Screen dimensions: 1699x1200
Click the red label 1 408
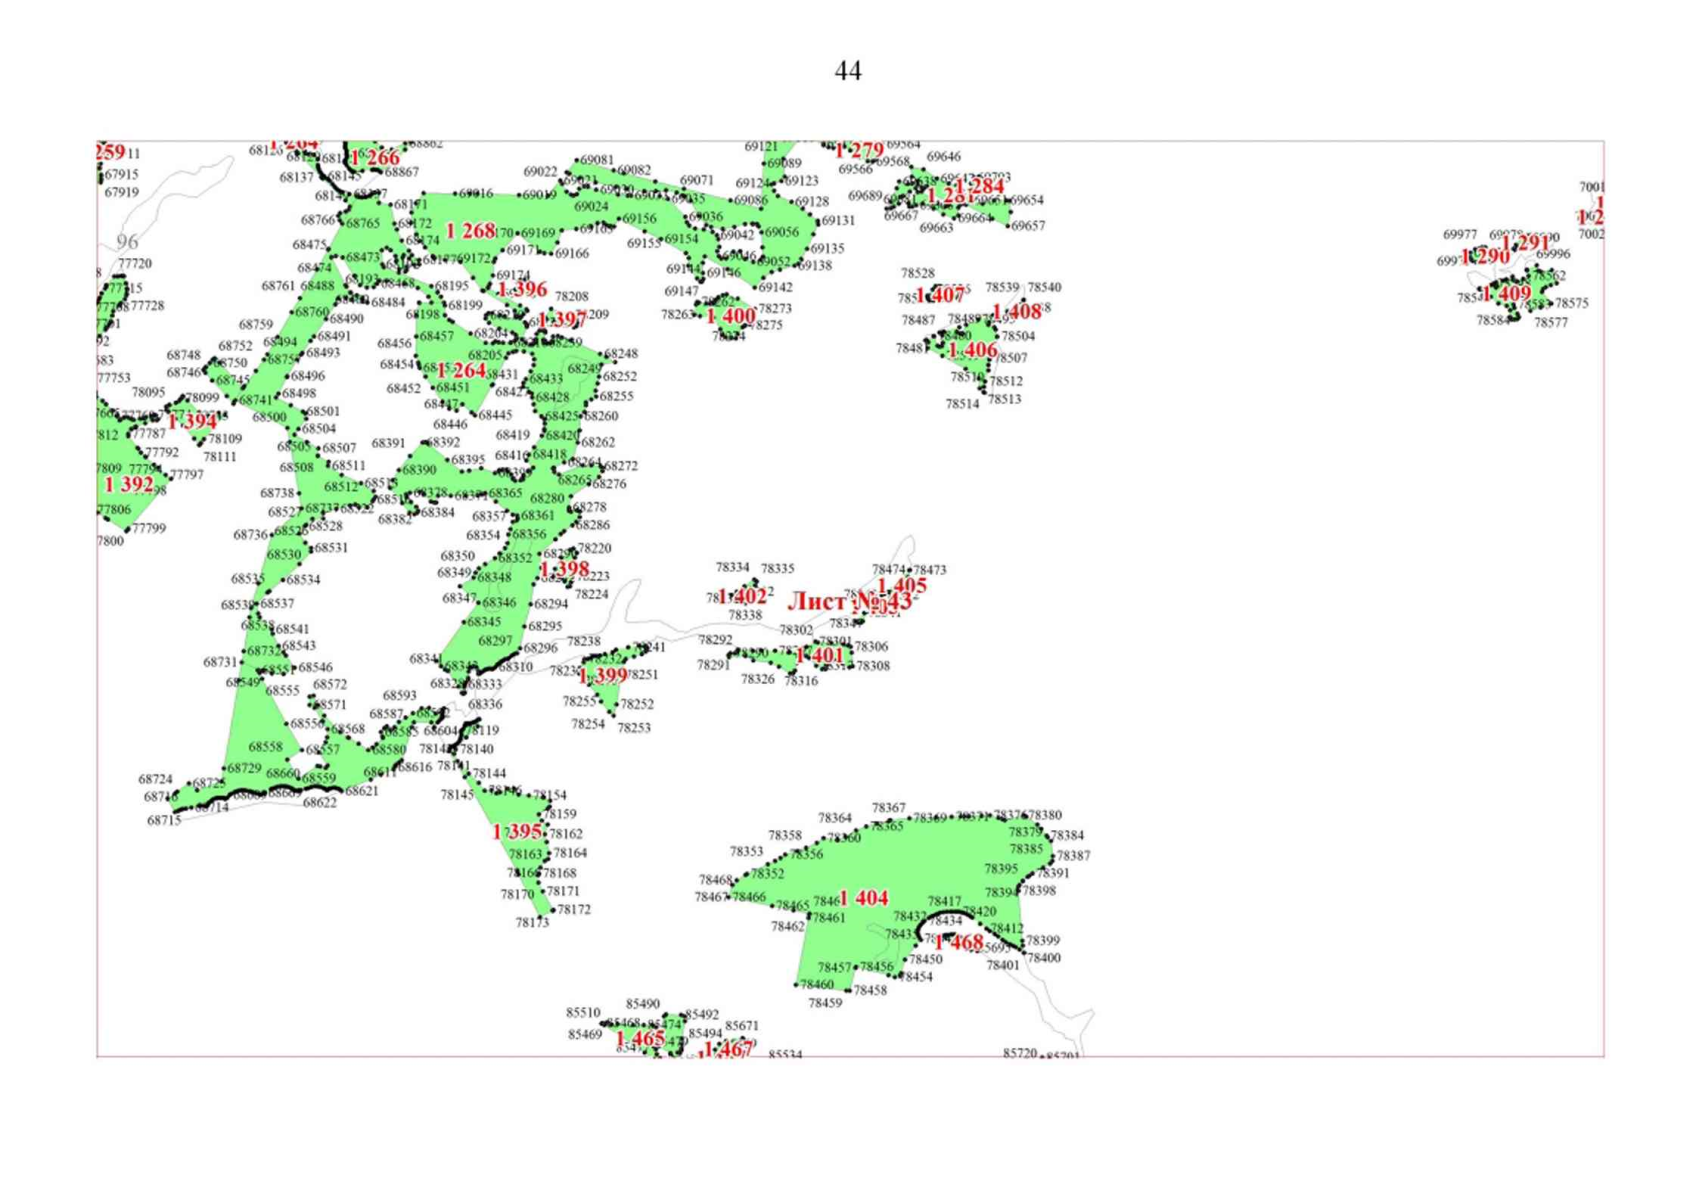coord(1016,312)
